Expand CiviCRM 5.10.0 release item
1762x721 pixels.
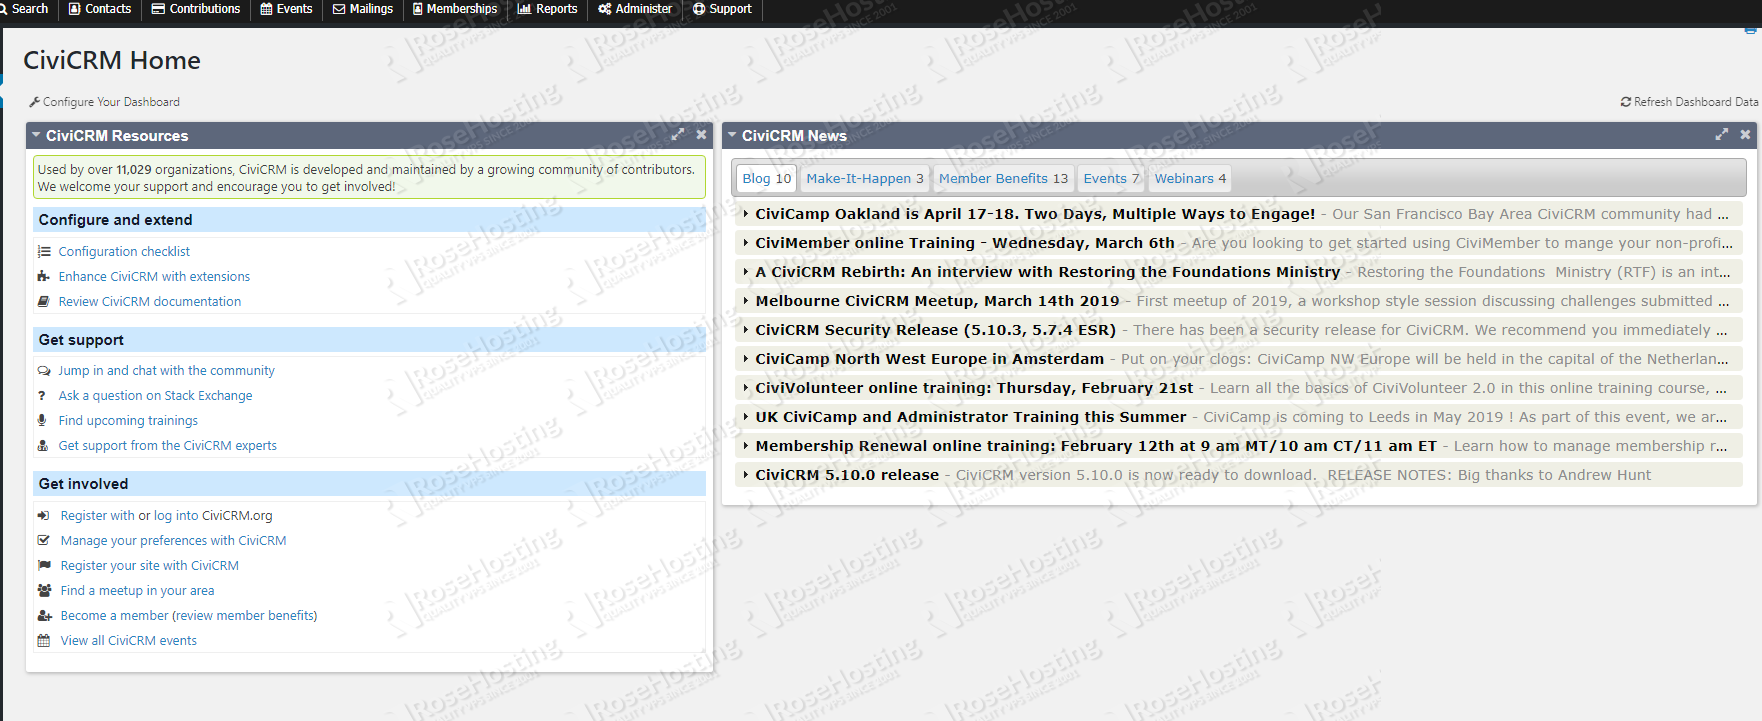(x=1239, y=475)
